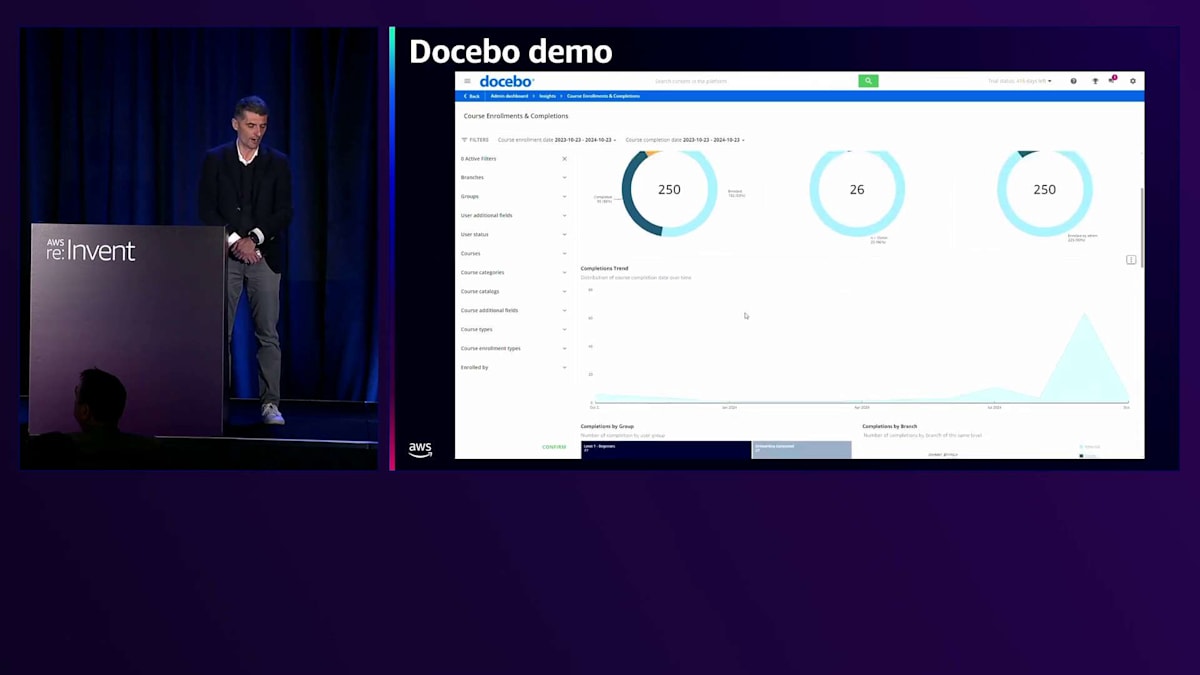1200x675 pixels.
Task: Click the 'Course Enrollments & Completions' page title
Action: (516, 116)
